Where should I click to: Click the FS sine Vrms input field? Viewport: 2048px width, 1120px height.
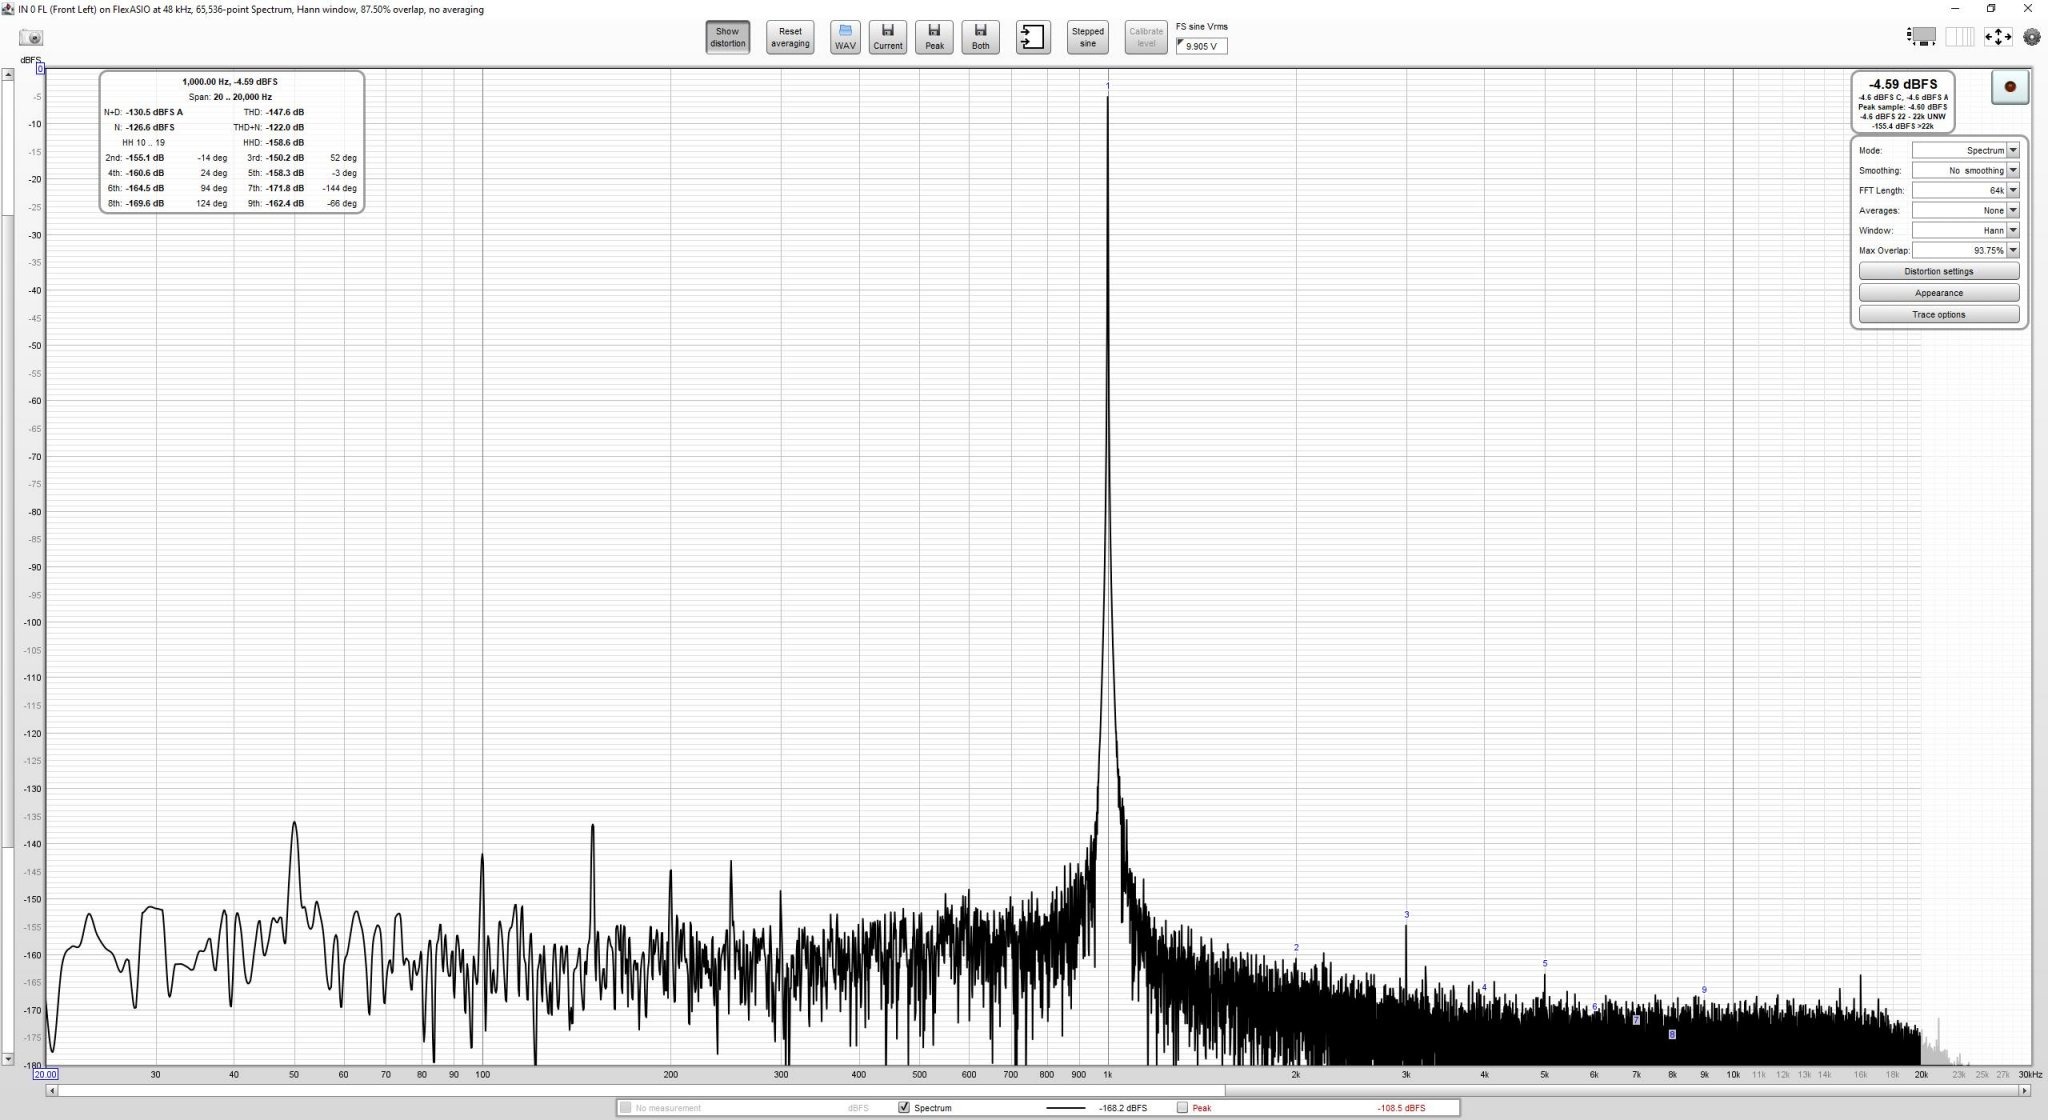(x=1201, y=46)
